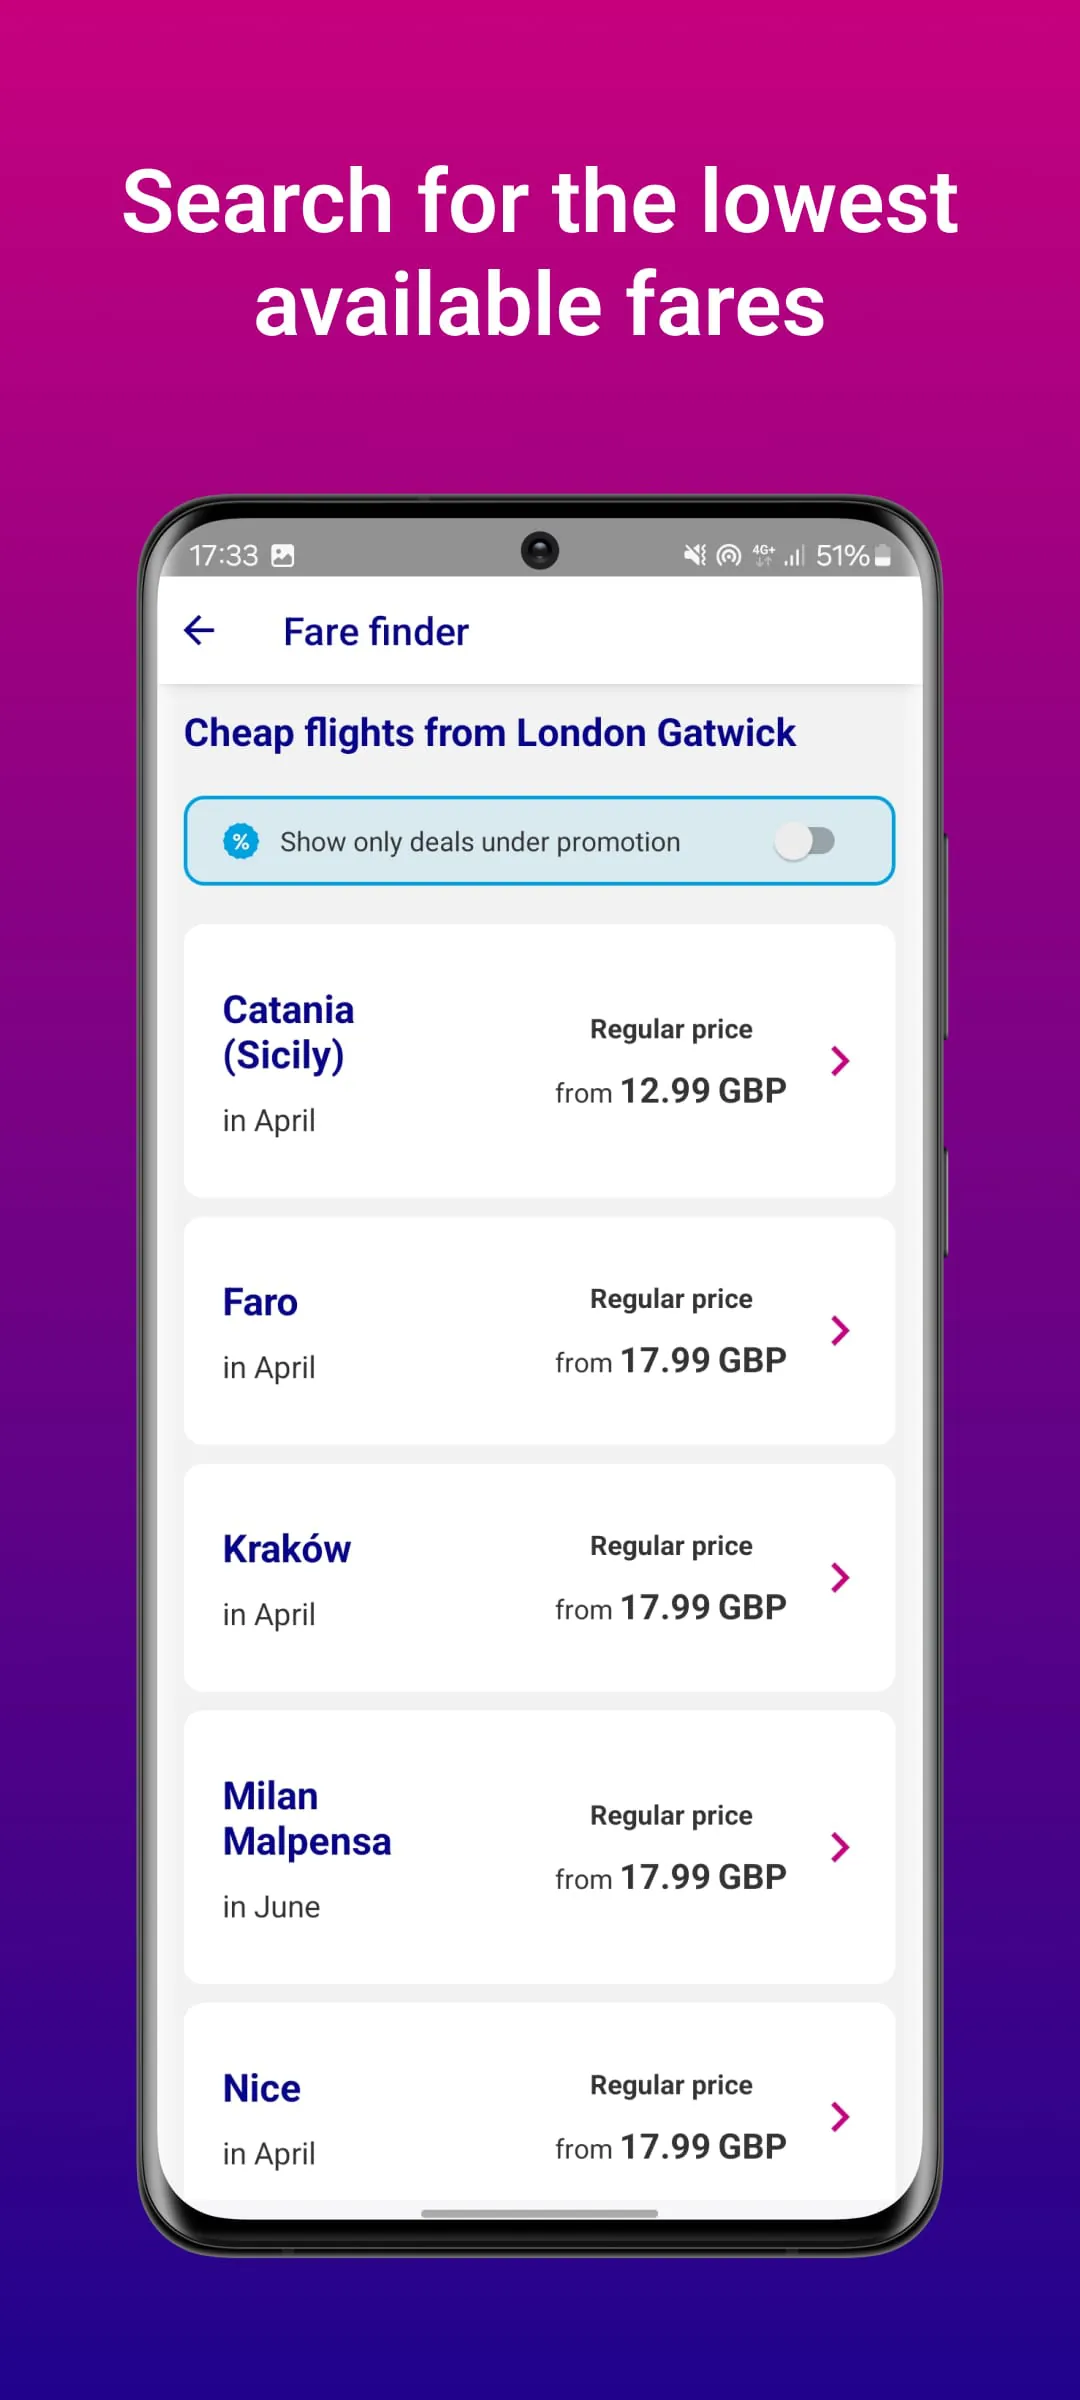Open the Nice in April deal

coord(840,2116)
